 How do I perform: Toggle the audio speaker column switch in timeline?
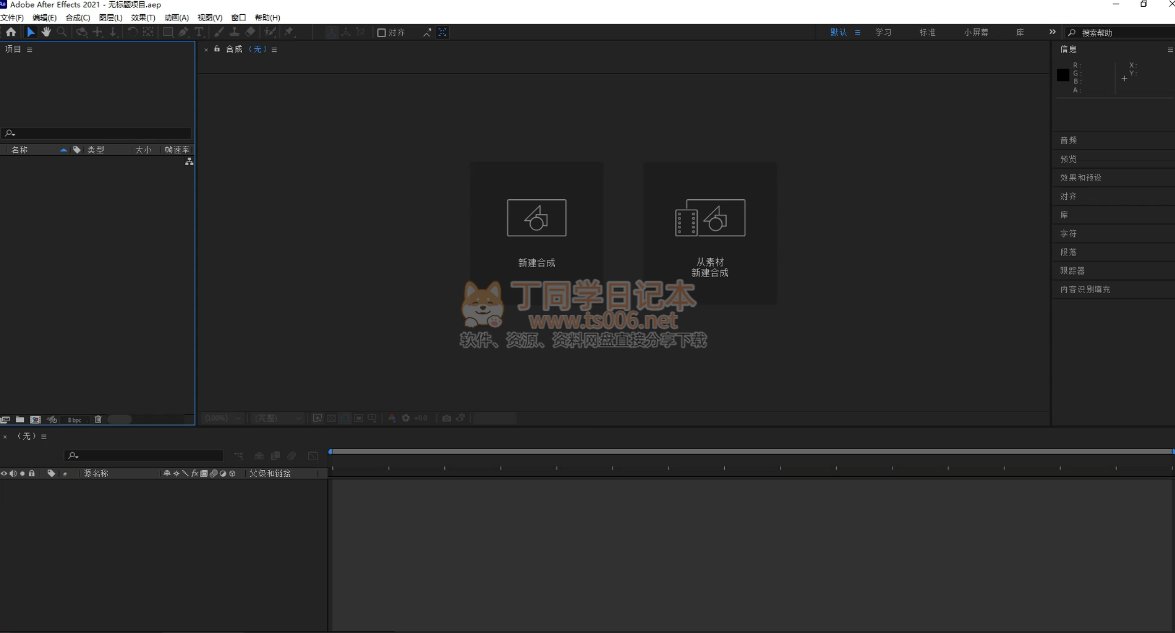13,473
